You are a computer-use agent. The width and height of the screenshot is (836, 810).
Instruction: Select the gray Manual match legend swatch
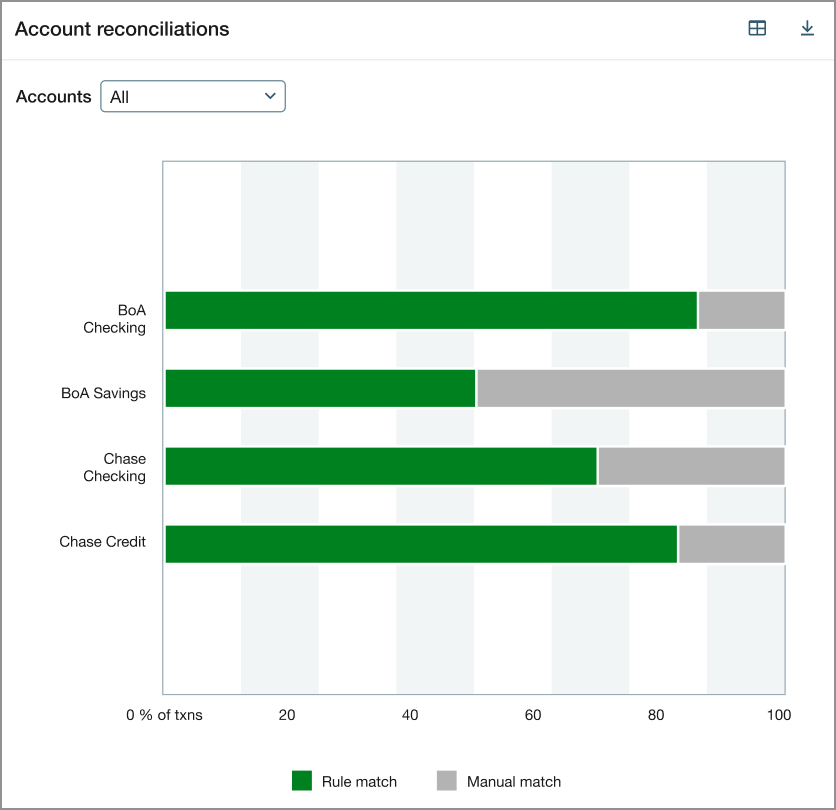447,781
